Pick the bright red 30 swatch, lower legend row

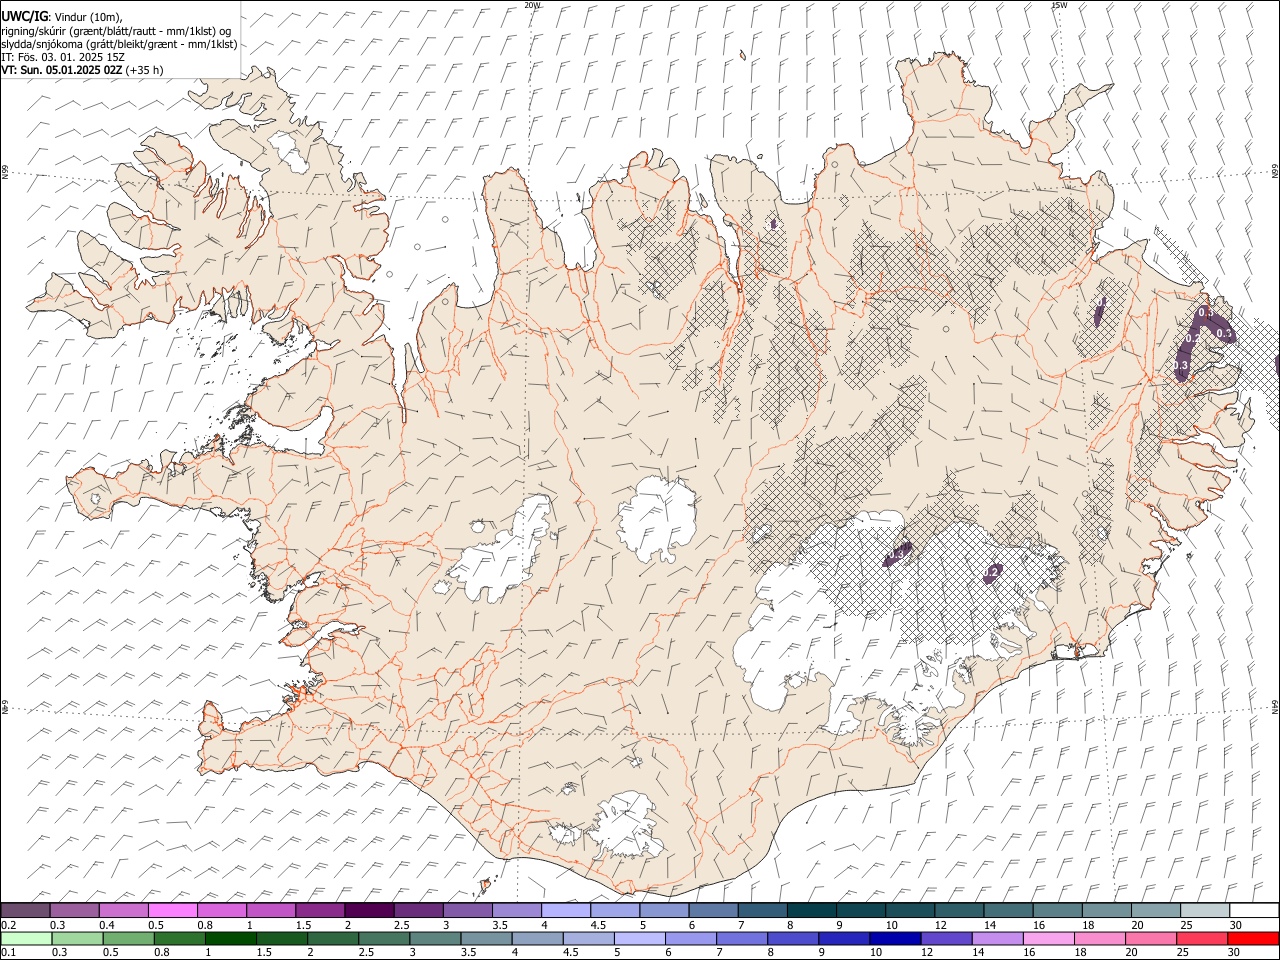(1253, 938)
